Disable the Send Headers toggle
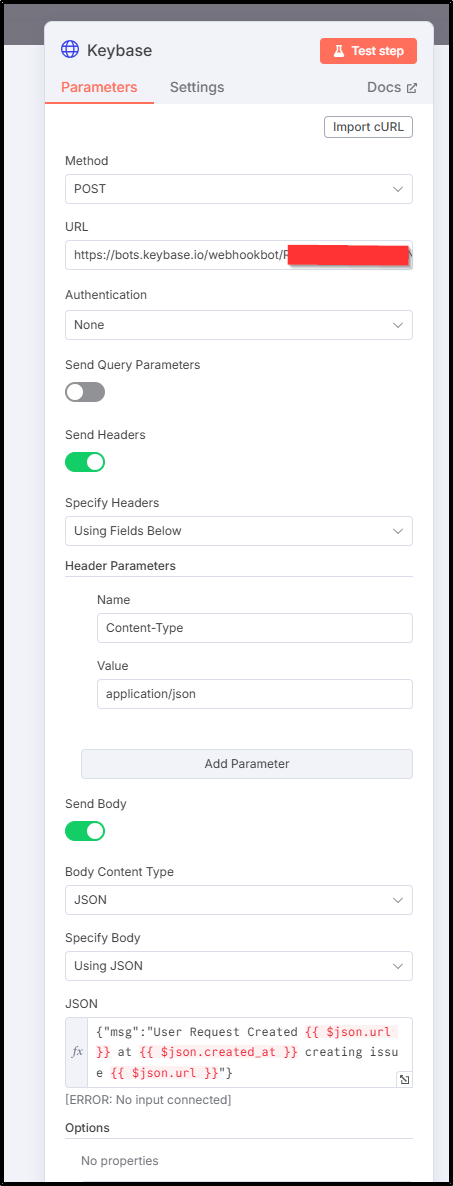The image size is (453, 1186). [x=85, y=461]
